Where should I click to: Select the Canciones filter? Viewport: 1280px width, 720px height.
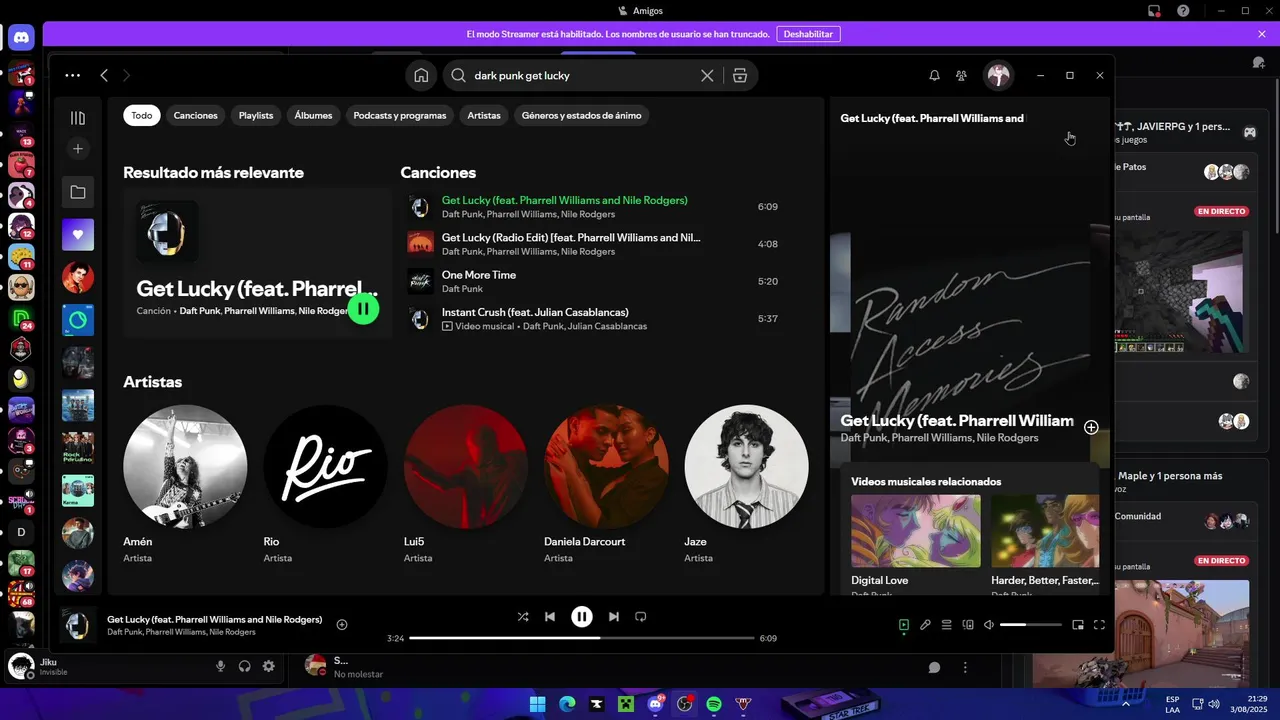[x=196, y=115]
